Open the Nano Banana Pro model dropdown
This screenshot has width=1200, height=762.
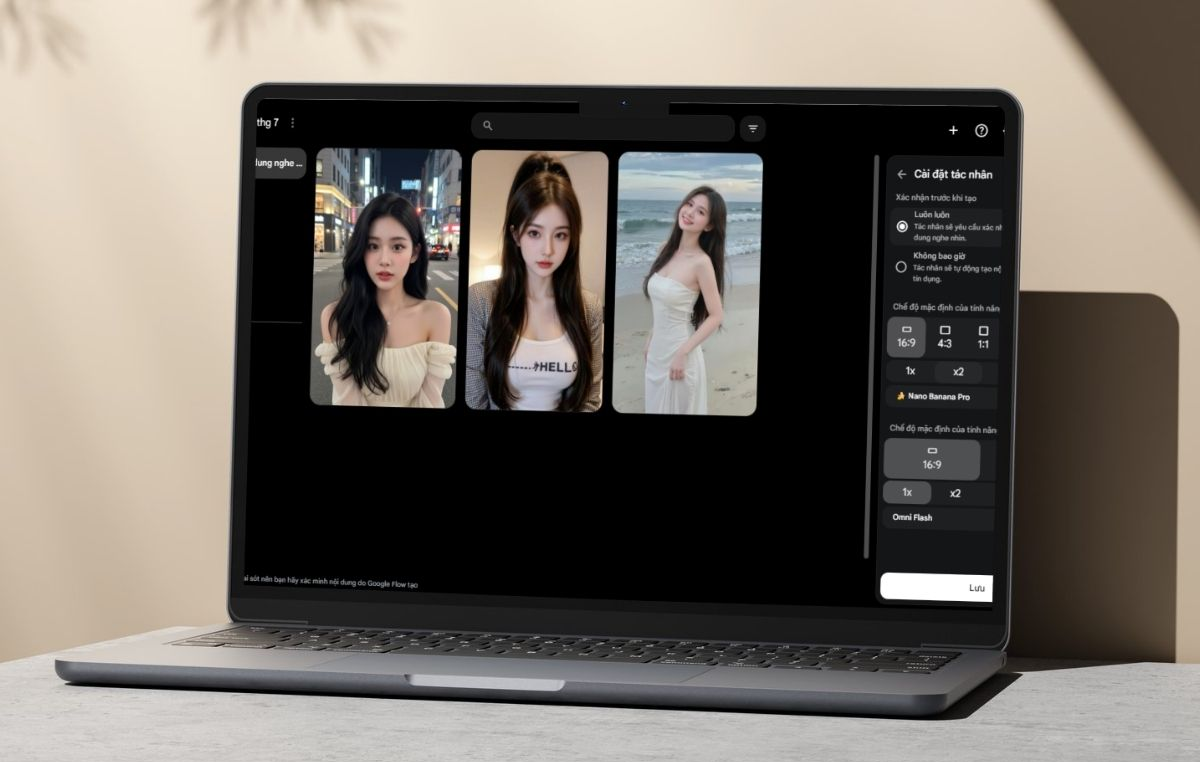pos(941,397)
